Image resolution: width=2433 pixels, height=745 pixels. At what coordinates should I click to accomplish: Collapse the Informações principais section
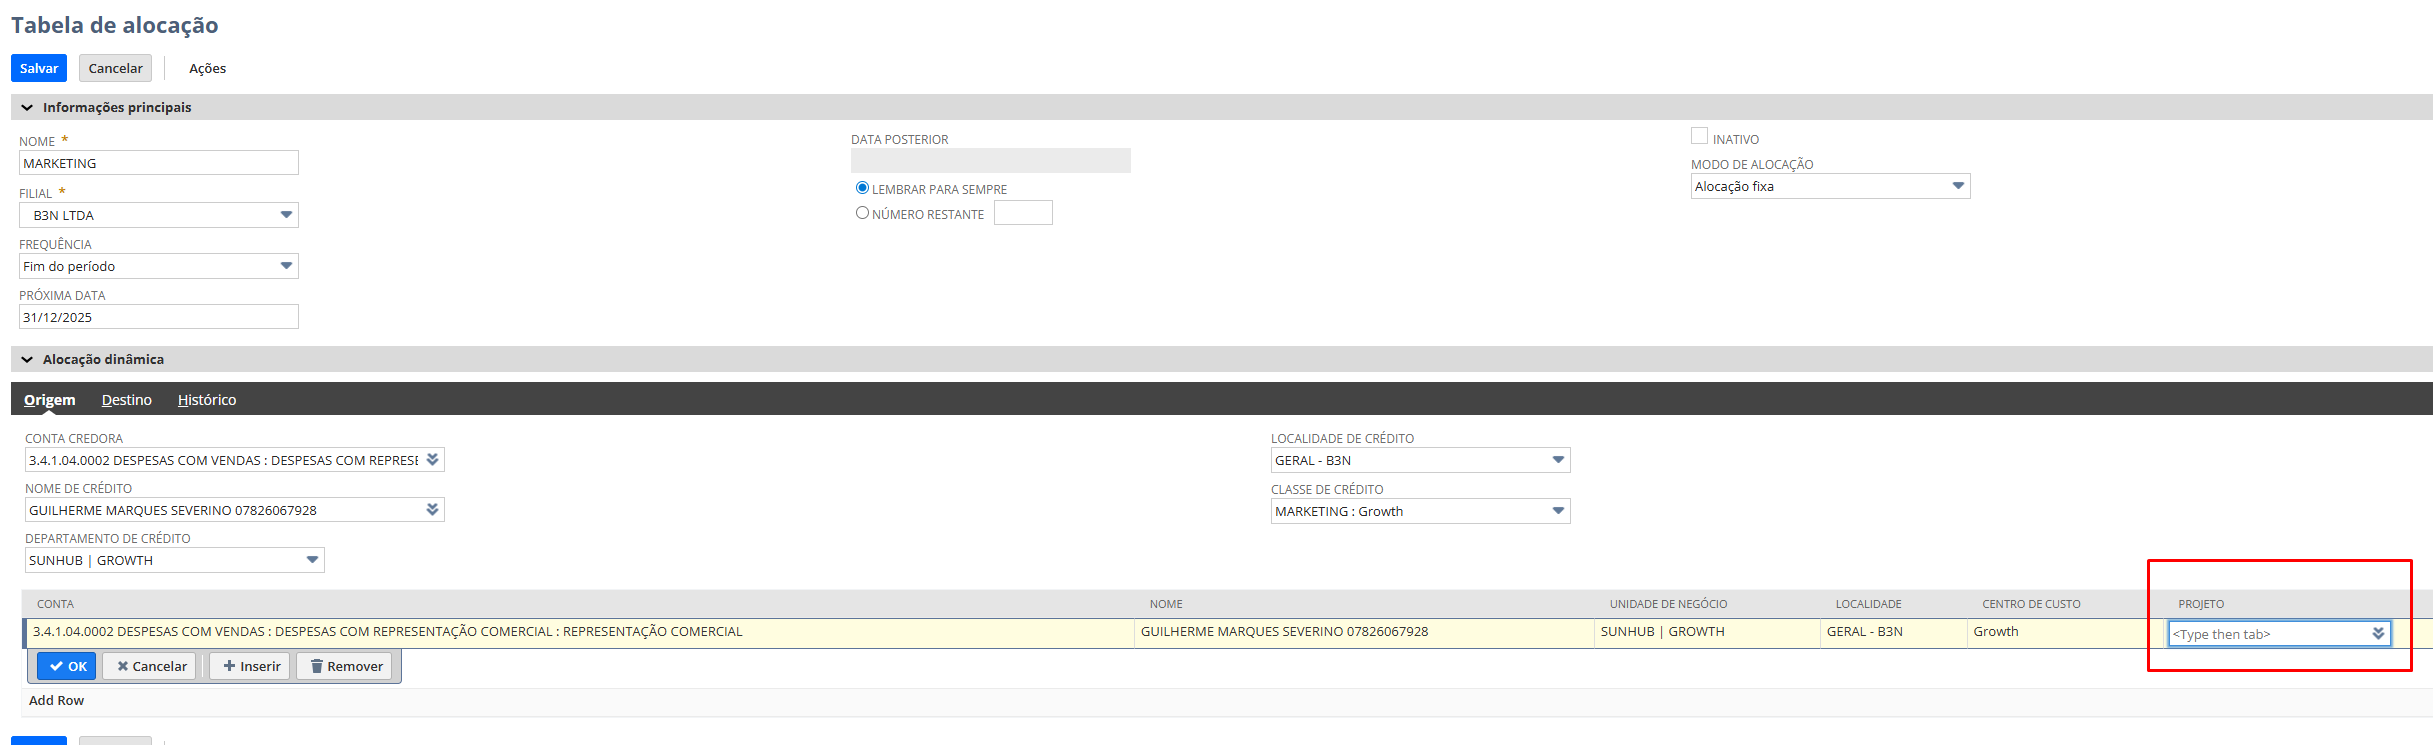point(27,108)
